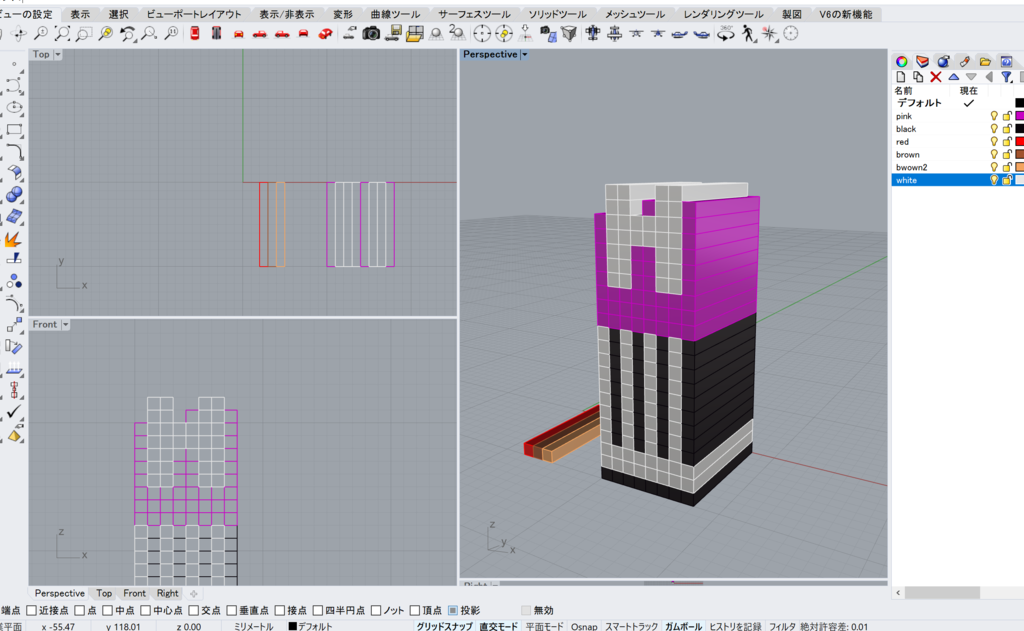Select the Pan view tool icon
This screenshot has height=631, width=1024.
click(x=19, y=34)
